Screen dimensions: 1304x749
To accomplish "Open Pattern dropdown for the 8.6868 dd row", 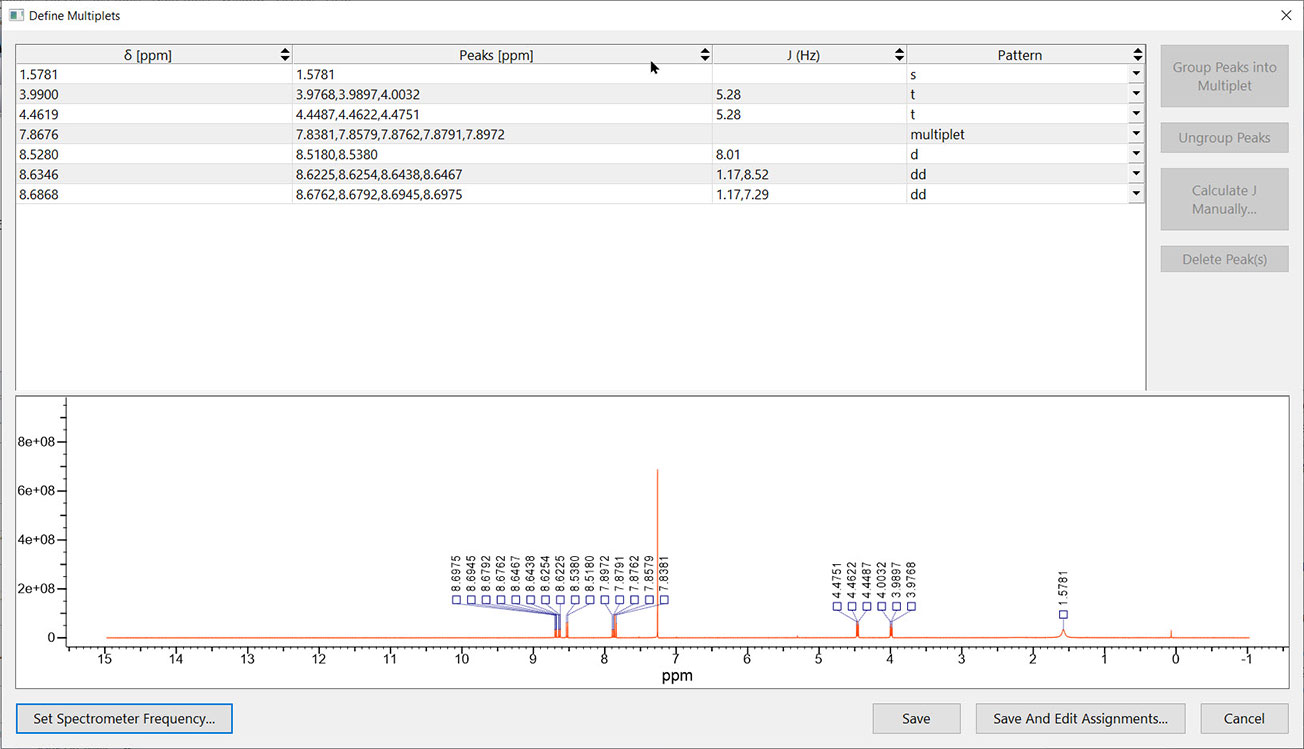I will point(1136,195).
